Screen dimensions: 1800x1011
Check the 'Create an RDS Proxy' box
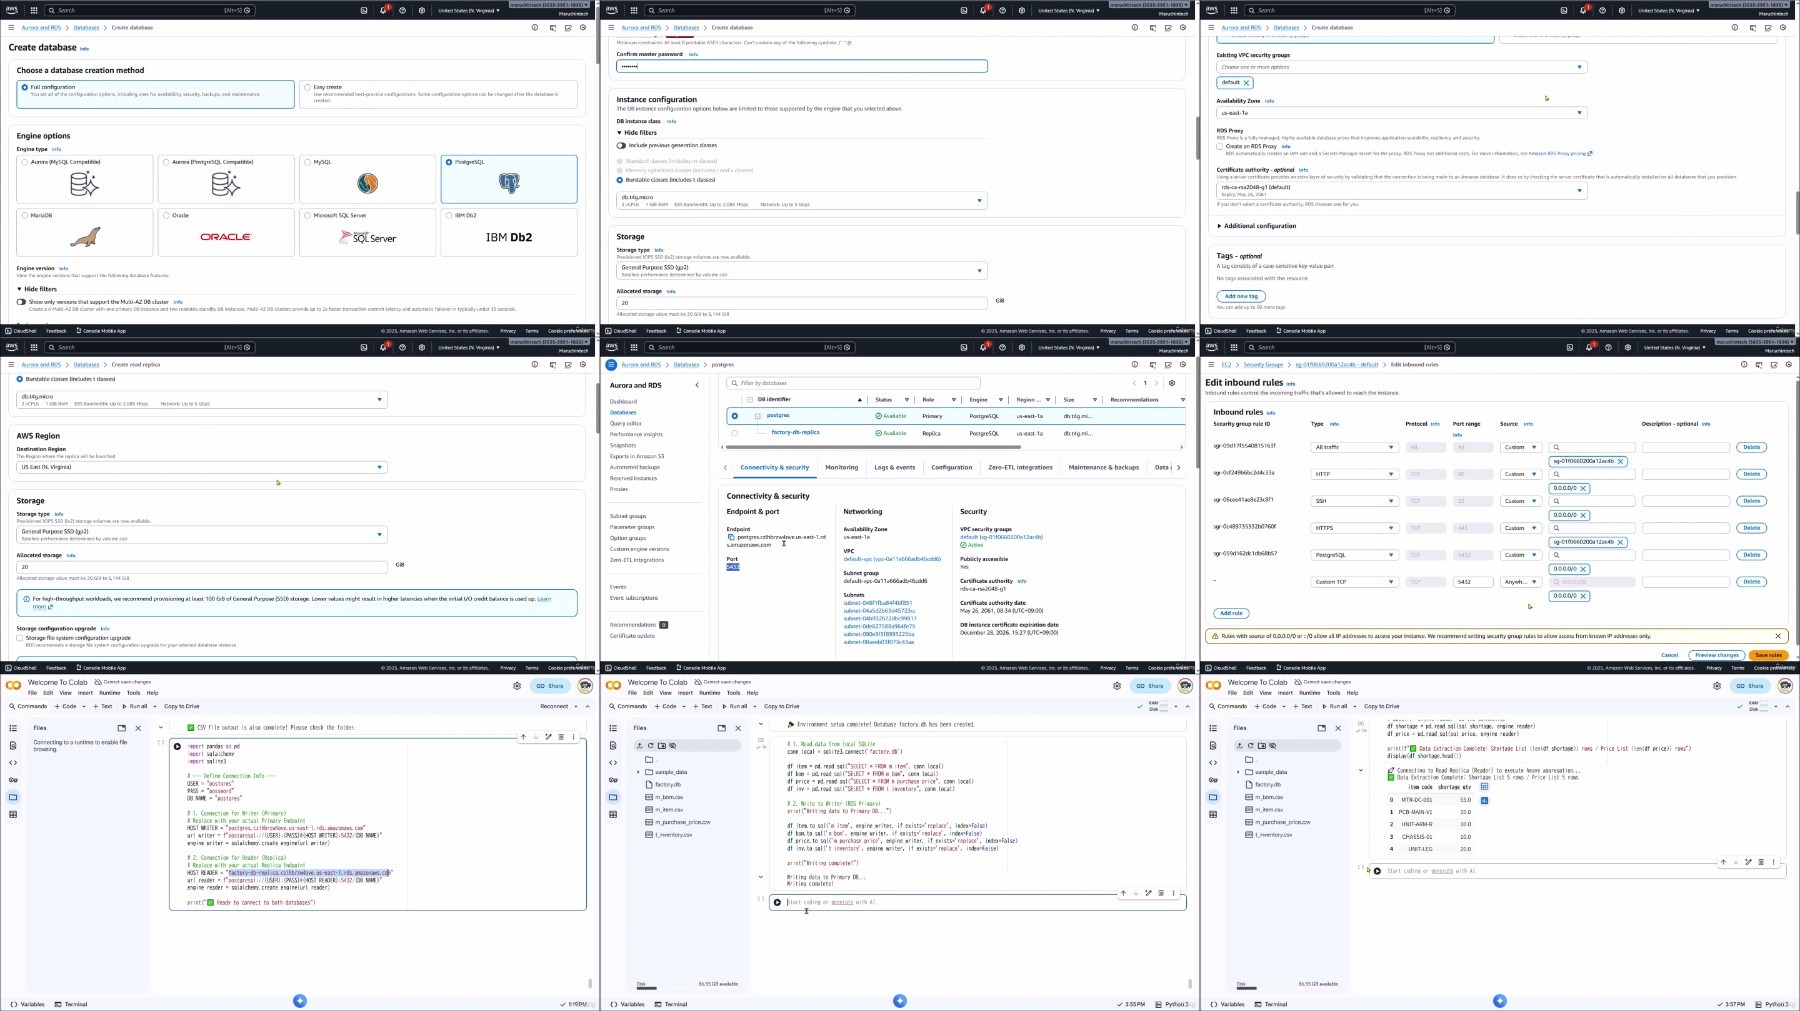pos(1220,146)
